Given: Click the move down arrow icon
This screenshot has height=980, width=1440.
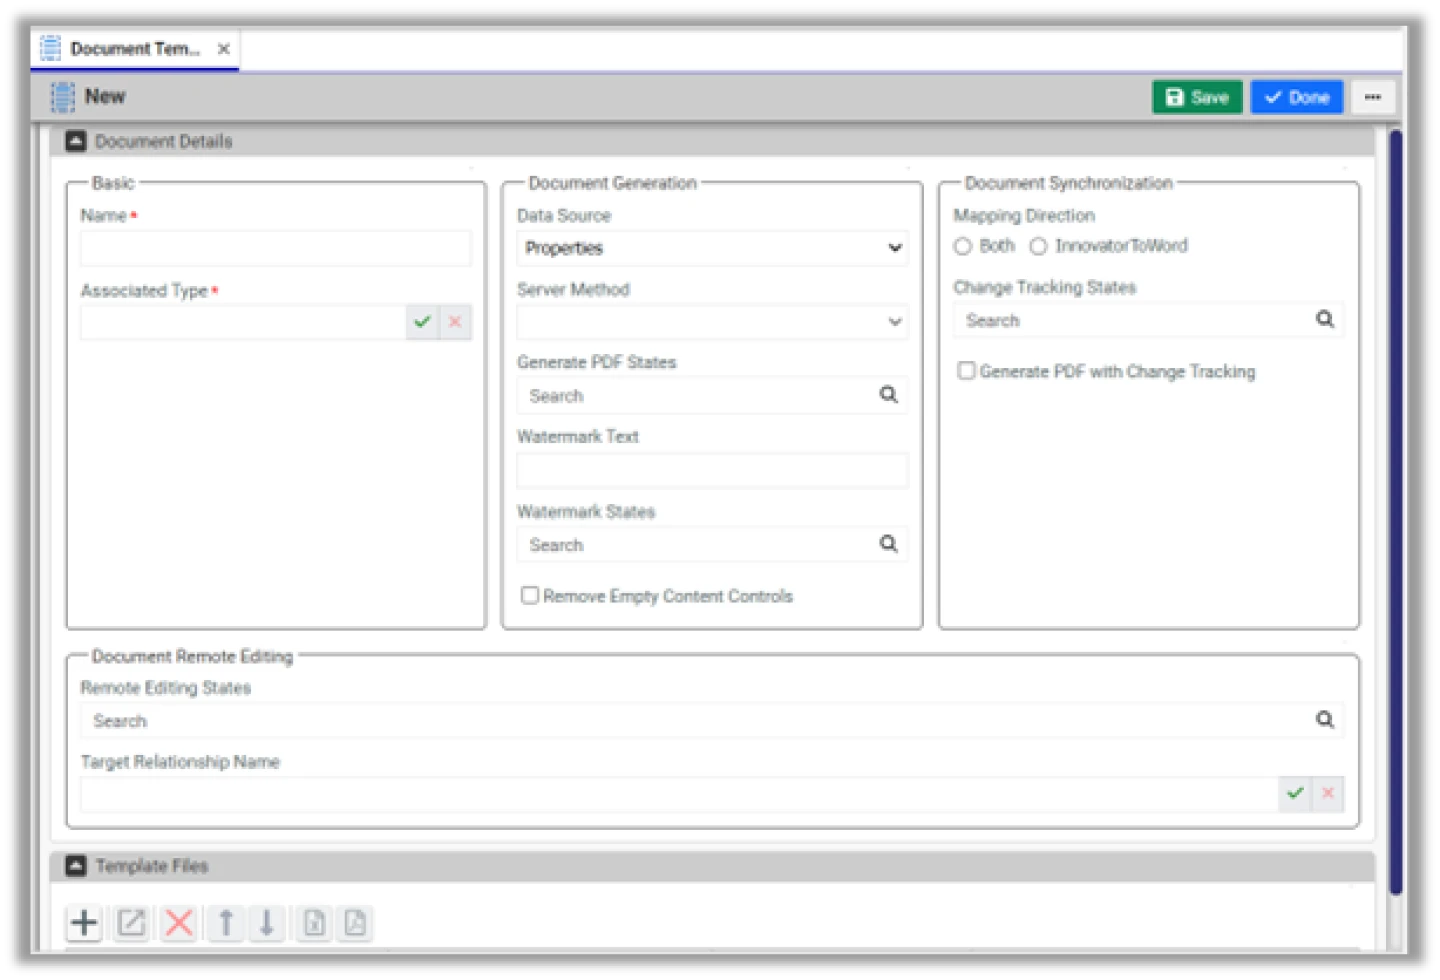Looking at the screenshot, I should coord(267,922).
